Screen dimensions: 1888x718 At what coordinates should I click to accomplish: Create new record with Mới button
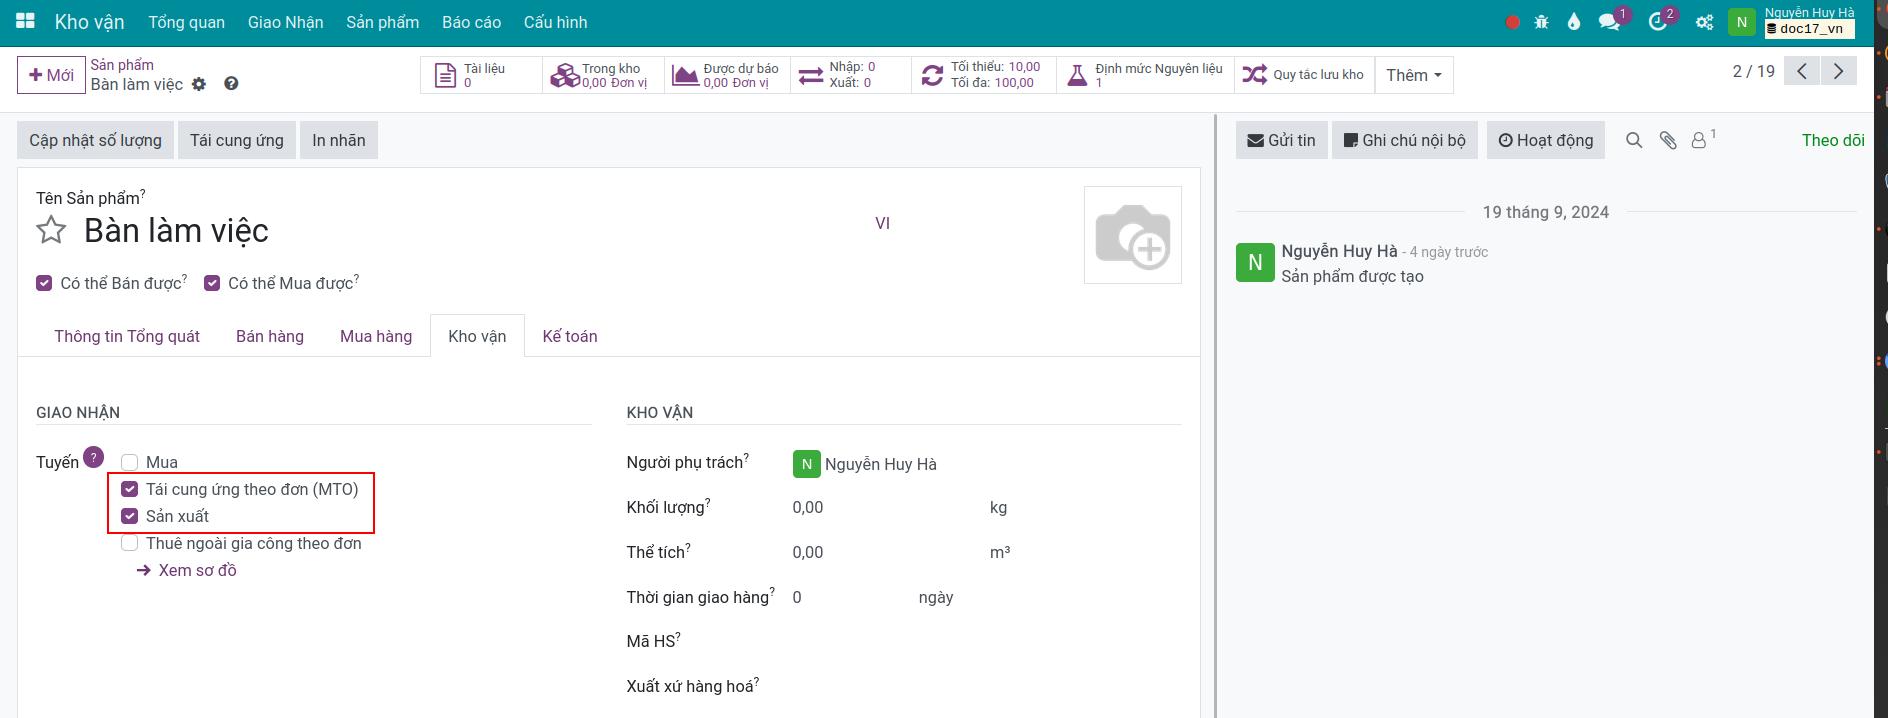[51, 75]
